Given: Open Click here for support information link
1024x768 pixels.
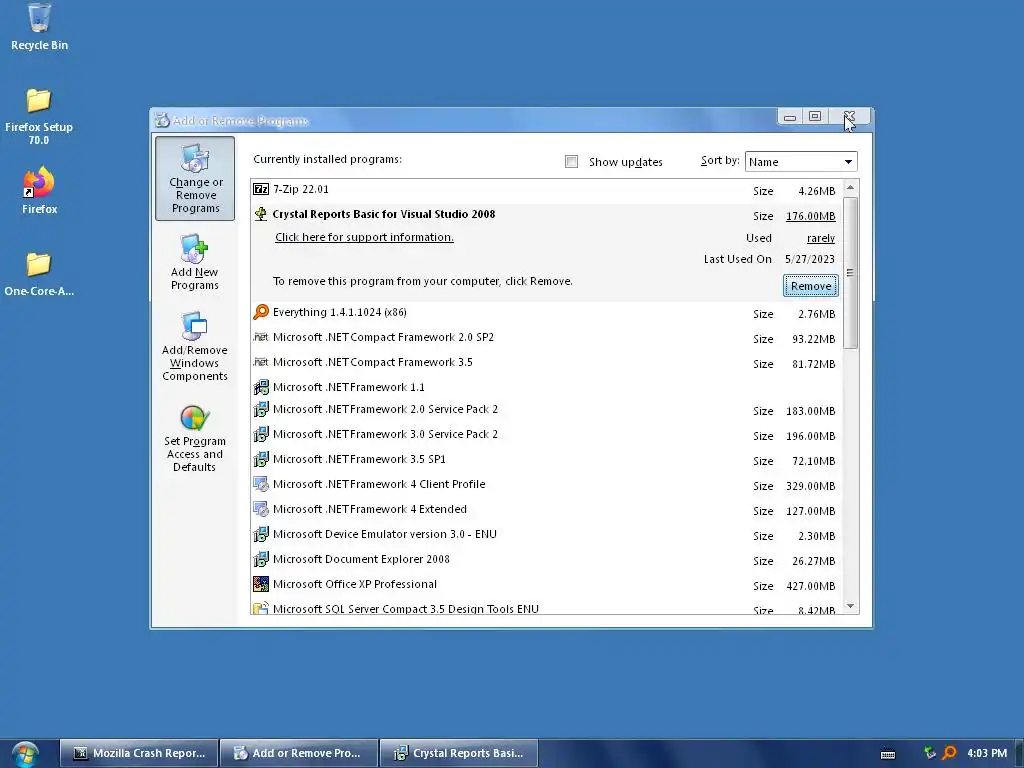Looking at the screenshot, I should (364, 237).
